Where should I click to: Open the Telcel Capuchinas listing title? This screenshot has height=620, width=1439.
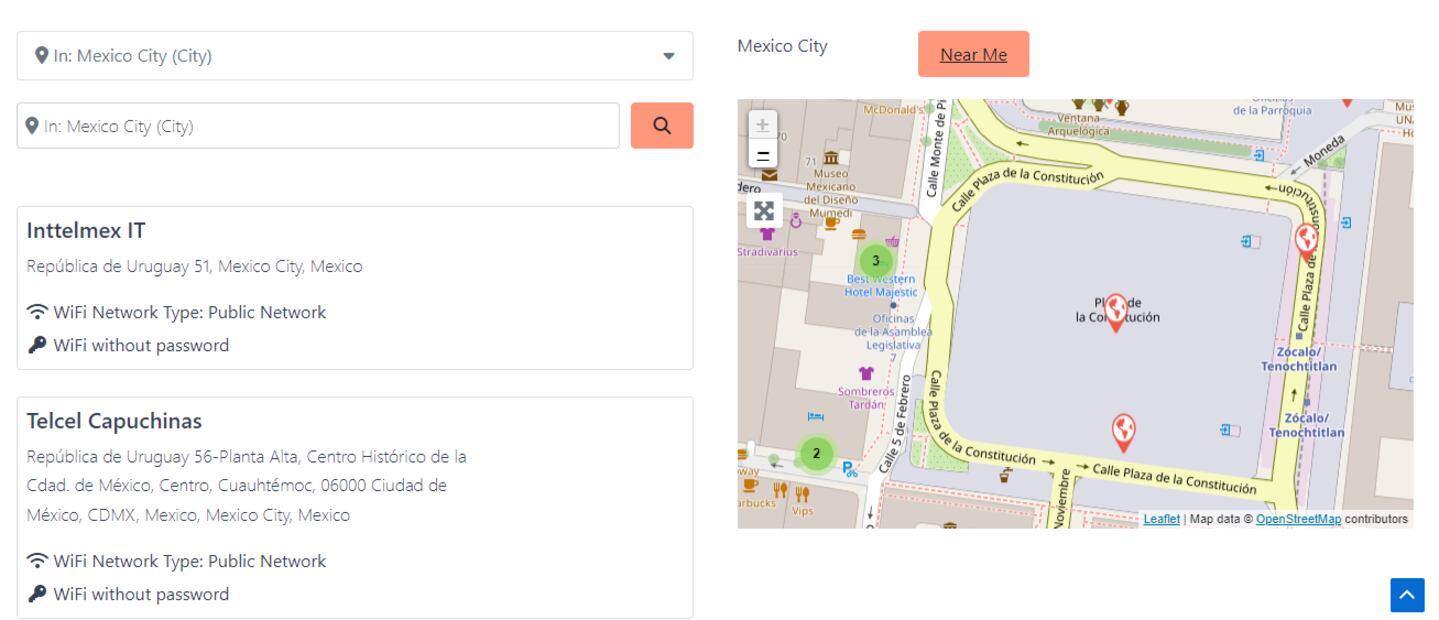click(x=114, y=421)
